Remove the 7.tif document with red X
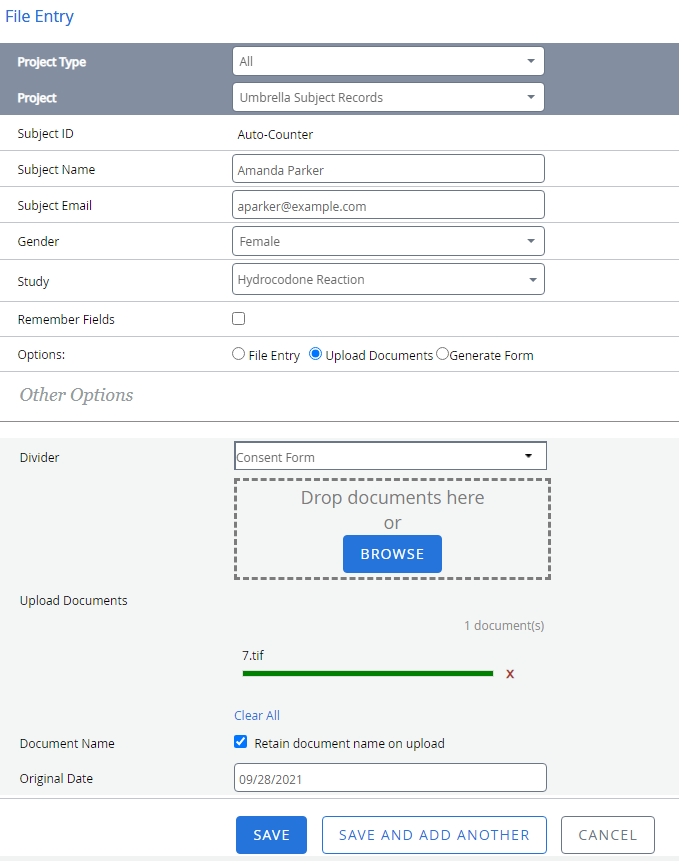The height and width of the screenshot is (861, 679). (510, 674)
